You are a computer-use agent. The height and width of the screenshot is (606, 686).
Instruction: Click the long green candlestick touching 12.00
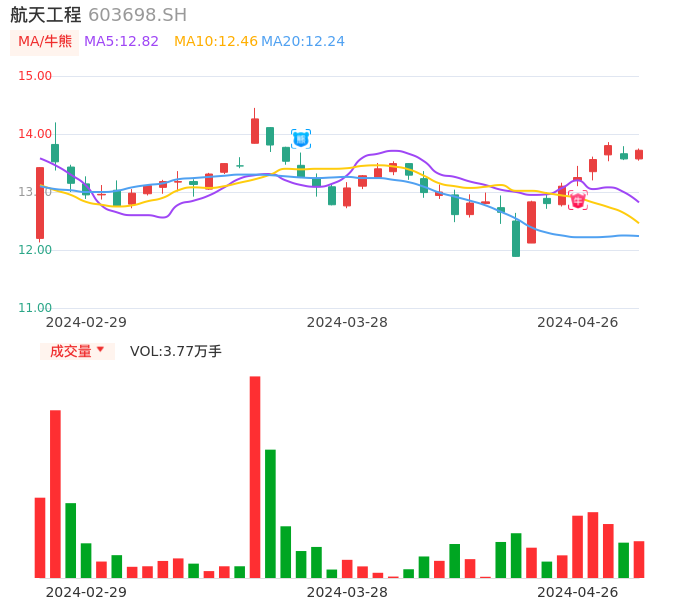(516, 238)
